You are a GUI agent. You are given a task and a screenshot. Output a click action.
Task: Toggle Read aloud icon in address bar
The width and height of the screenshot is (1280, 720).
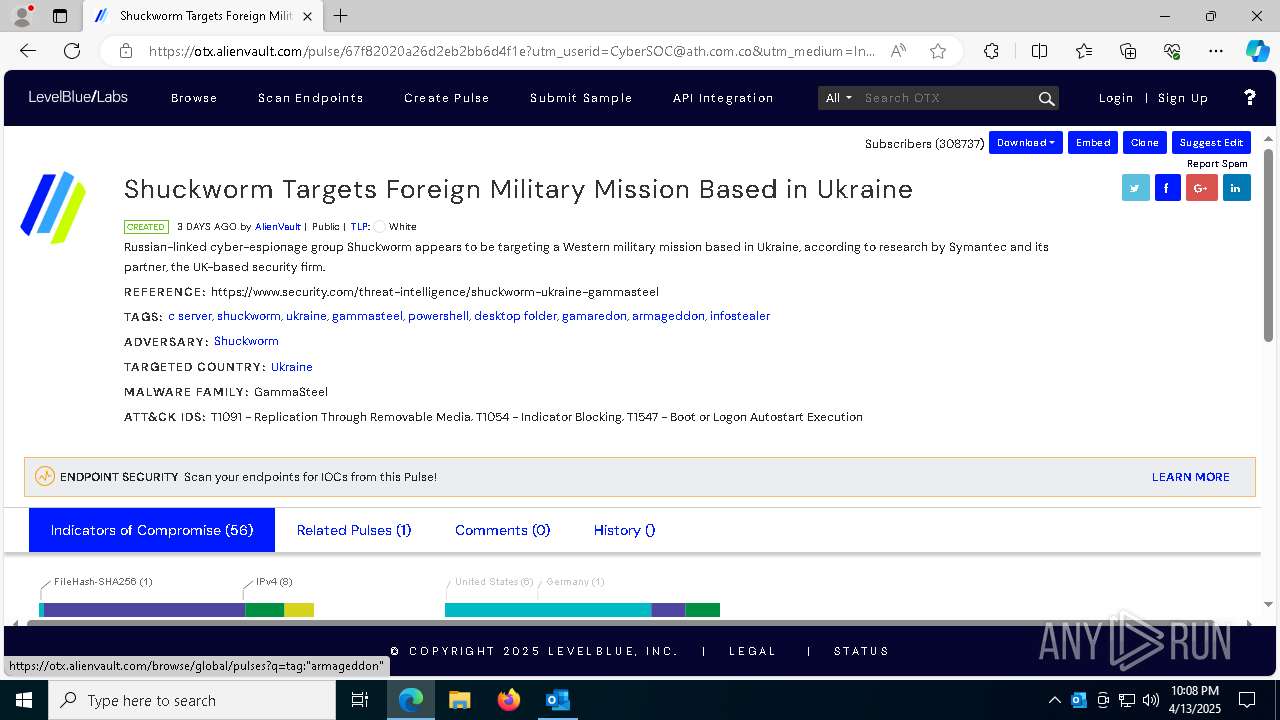[x=898, y=51]
